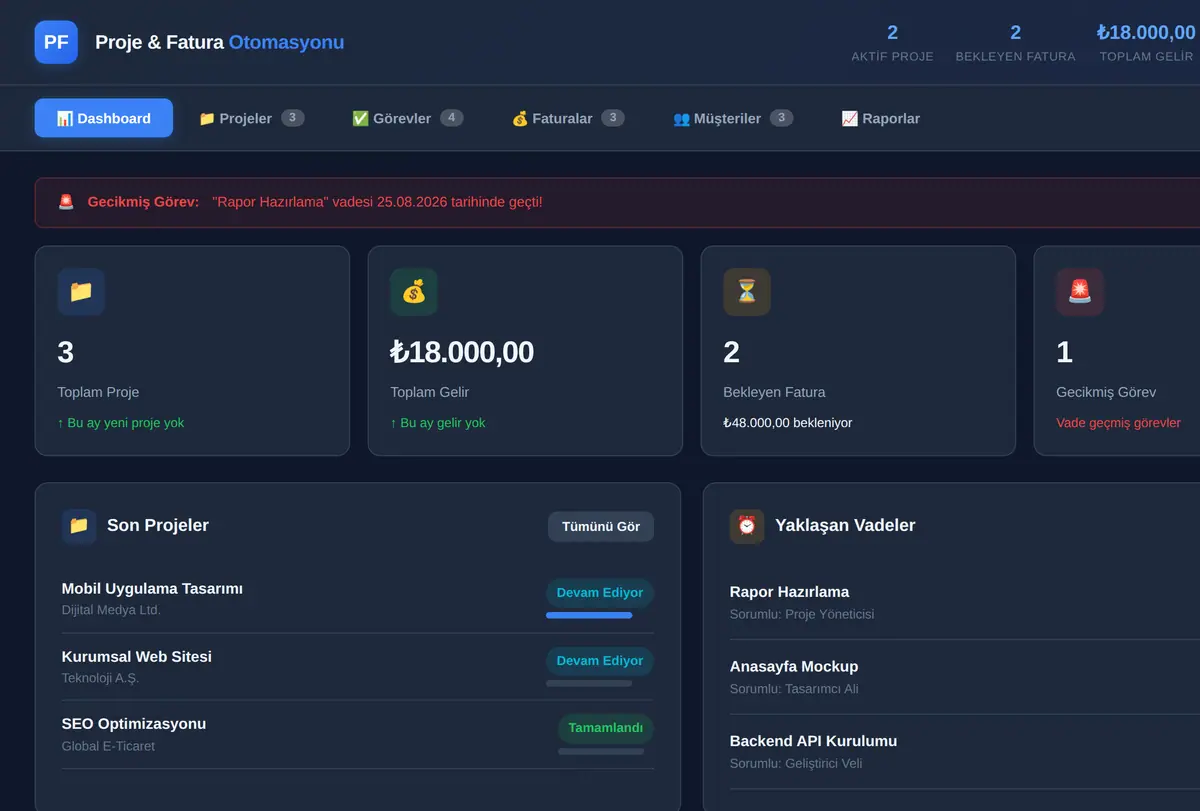The image size is (1200, 811).
Task: Click the folder icon in Toplam Proje card
Action: click(81, 292)
